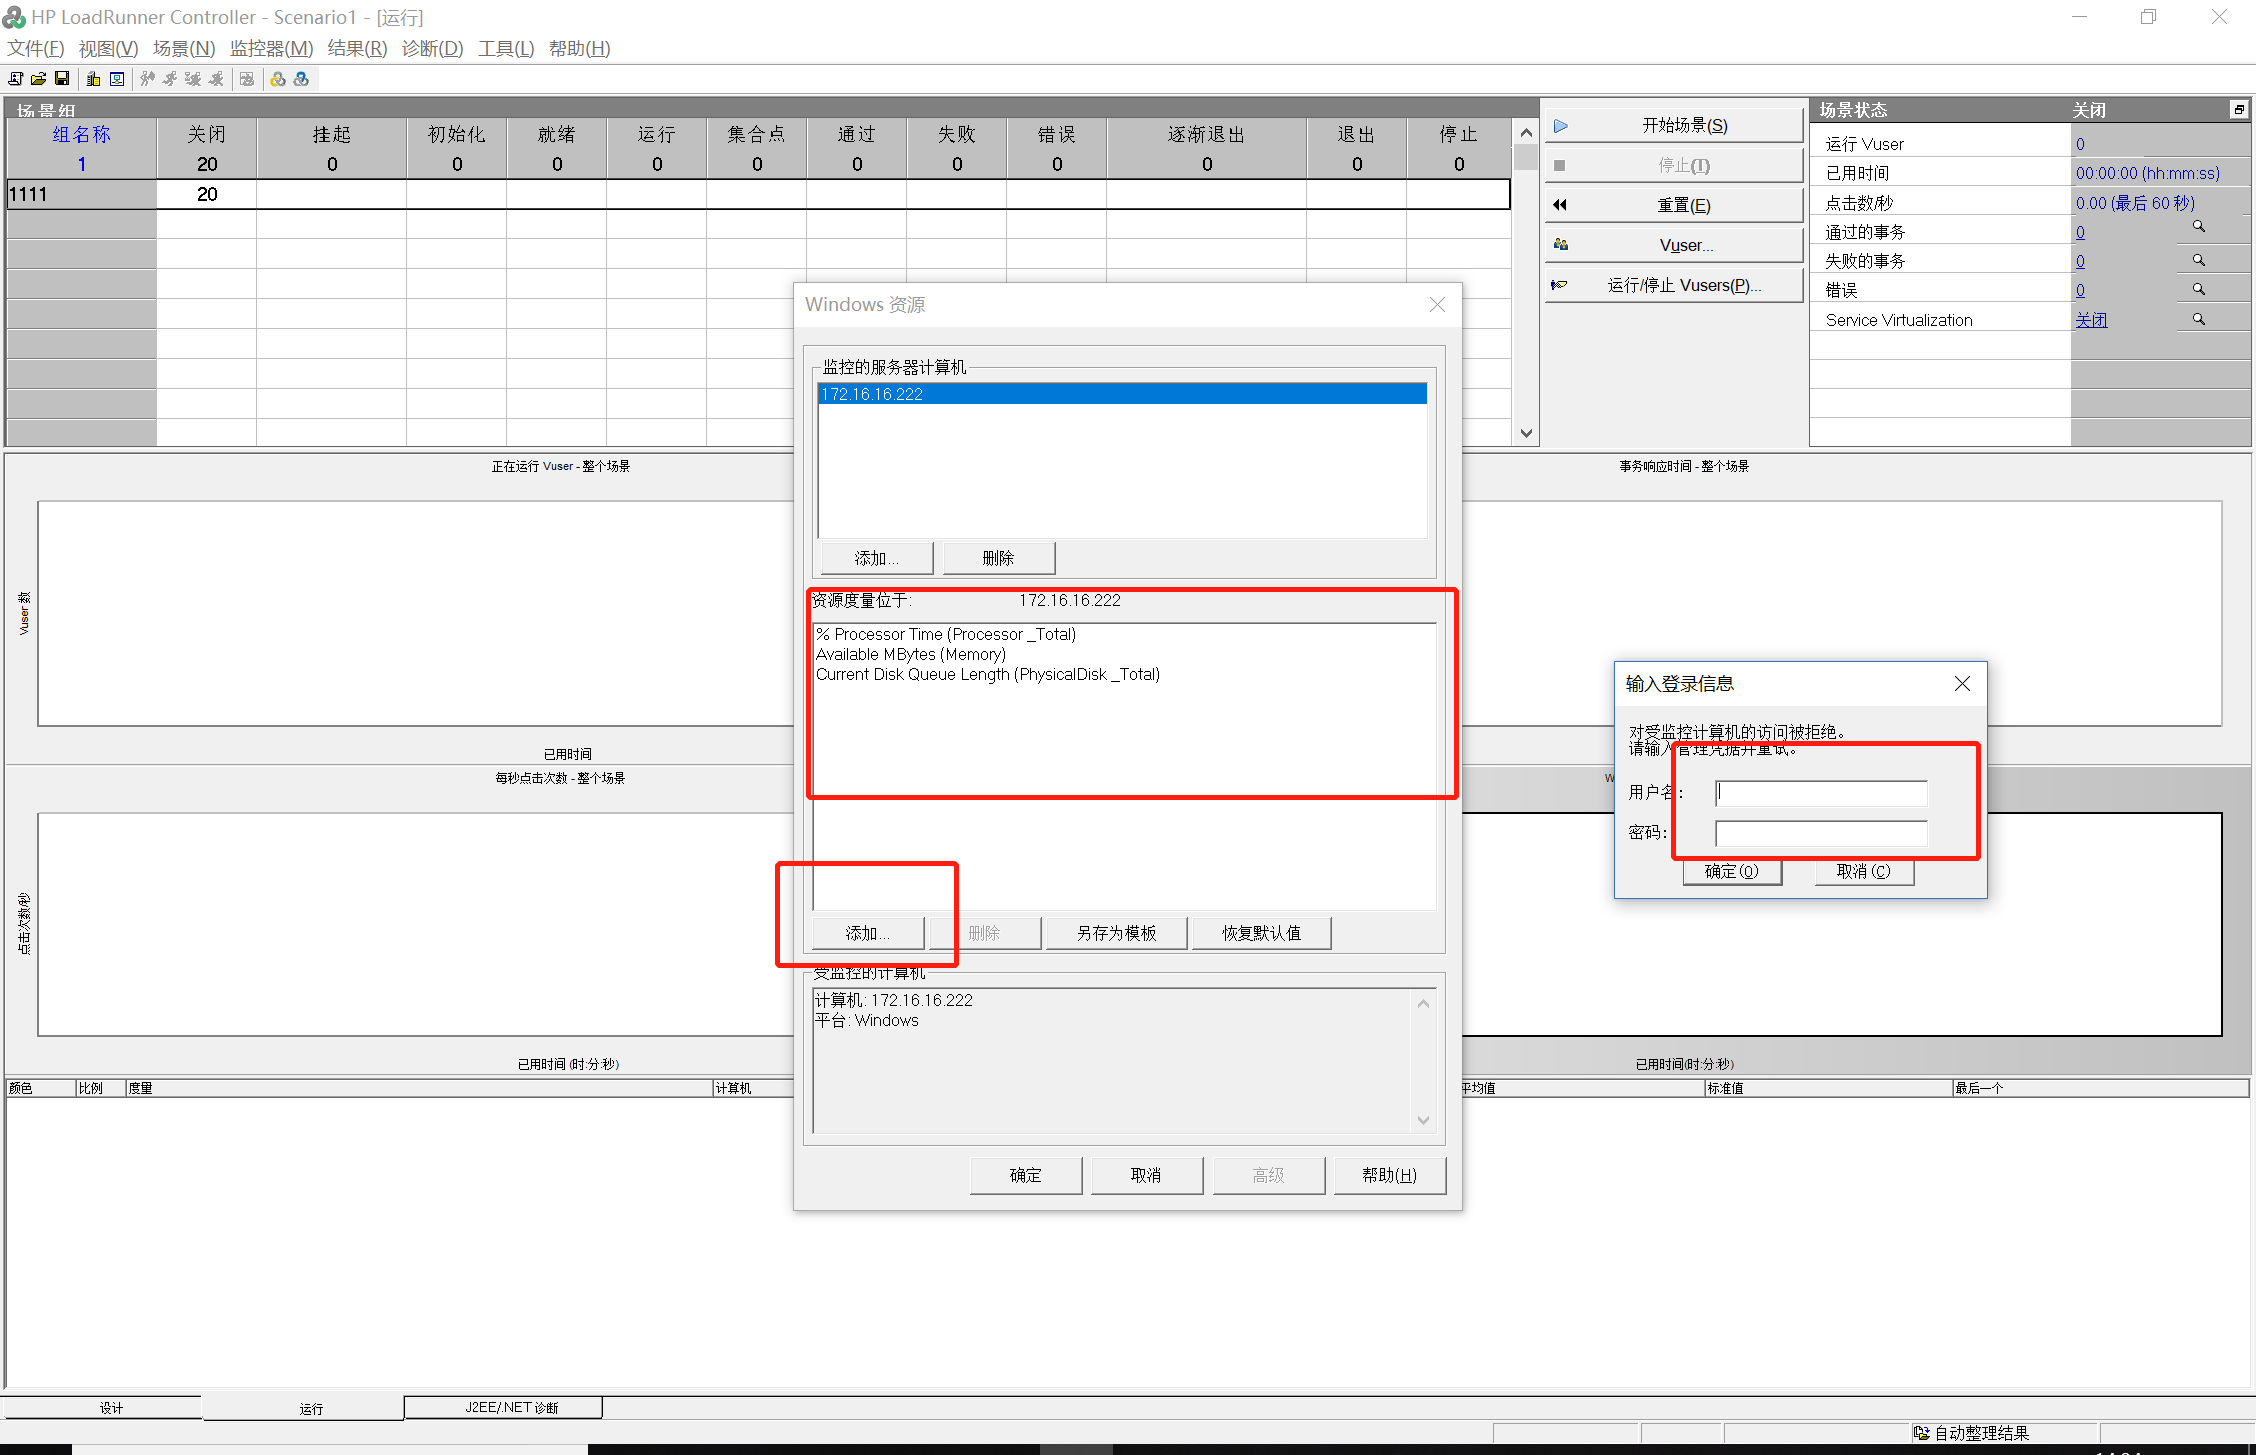The width and height of the screenshot is (2256, 1455).
Task: Click the 用户名 input field in the login dialog
Action: (x=1820, y=792)
